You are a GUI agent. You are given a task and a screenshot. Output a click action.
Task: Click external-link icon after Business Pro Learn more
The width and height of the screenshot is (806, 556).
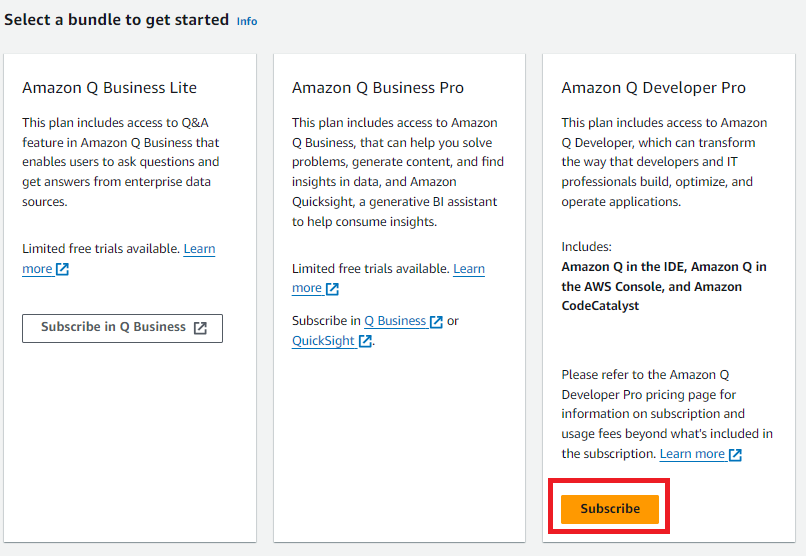tap(333, 289)
